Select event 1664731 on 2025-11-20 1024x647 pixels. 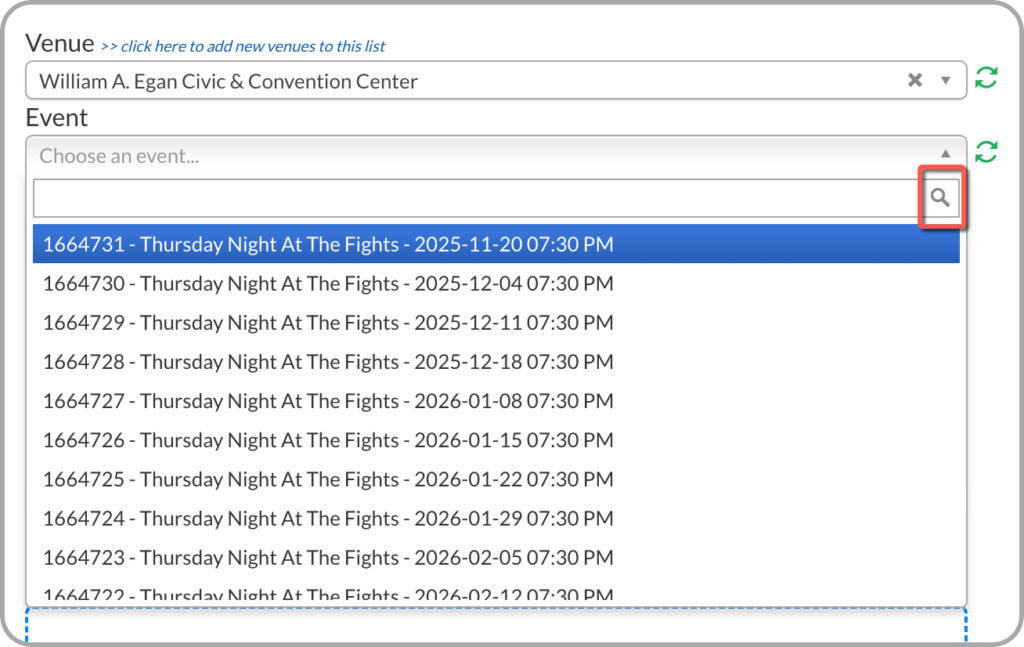(x=328, y=244)
